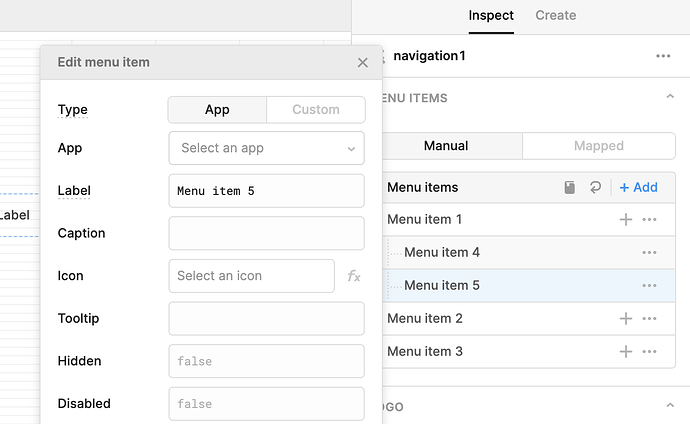The width and height of the screenshot is (690, 424).
Task: Switch menu items mode to Mapped
Action: 598,146
